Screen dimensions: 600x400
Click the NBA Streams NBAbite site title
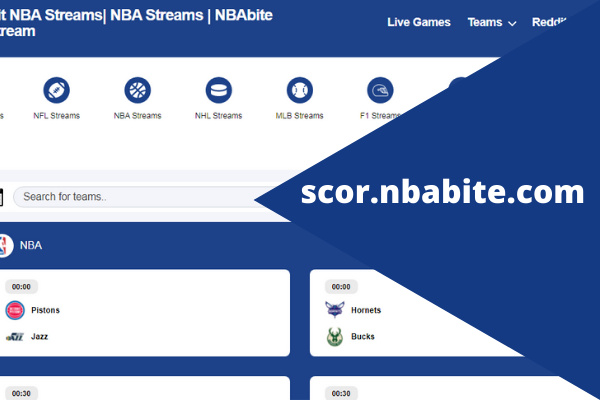coord(136,23)
